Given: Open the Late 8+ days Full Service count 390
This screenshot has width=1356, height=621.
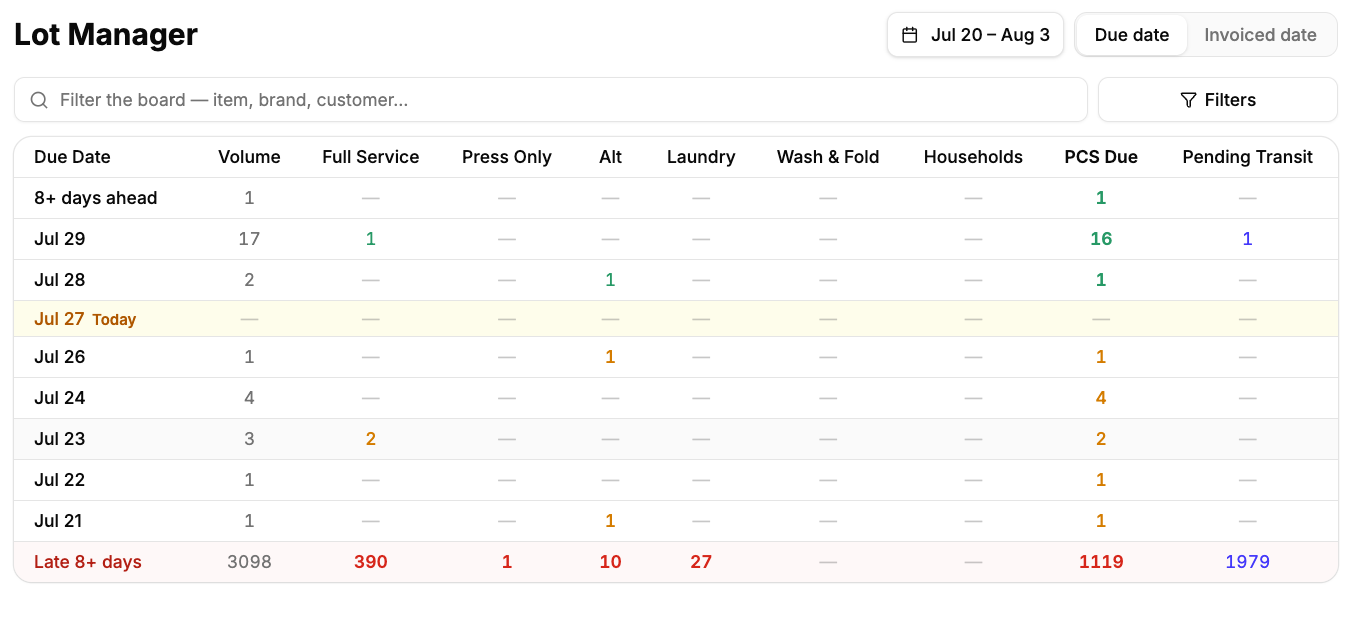Looking at the screenshot, I should (370, 562).
